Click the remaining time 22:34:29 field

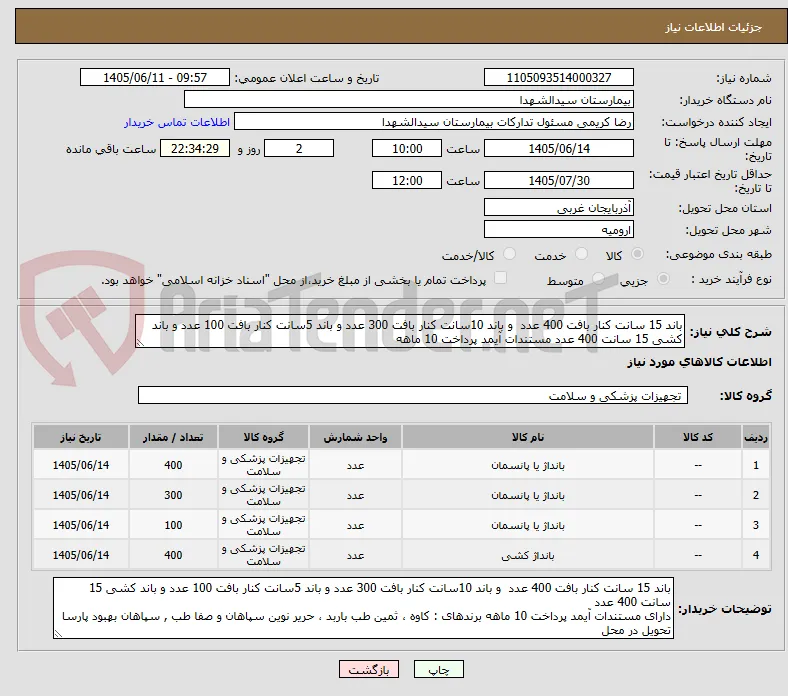tap(195, 148)
